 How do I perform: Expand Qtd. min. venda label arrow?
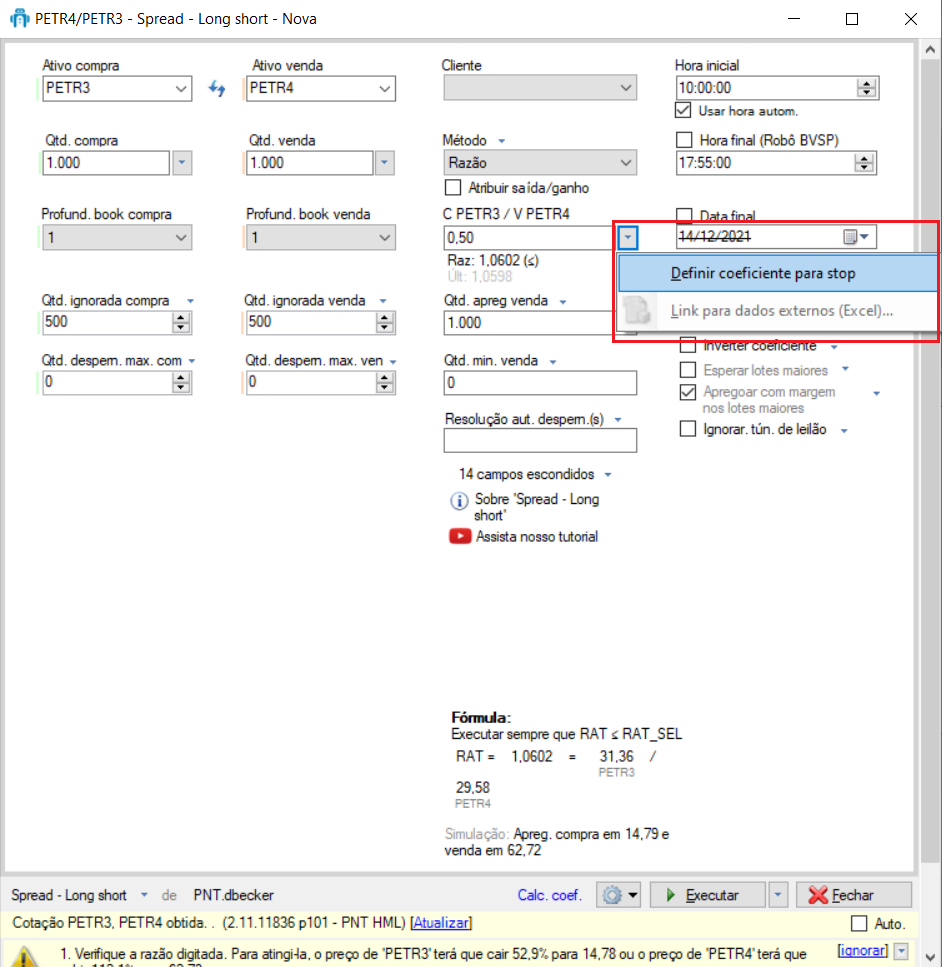[553, 361]
